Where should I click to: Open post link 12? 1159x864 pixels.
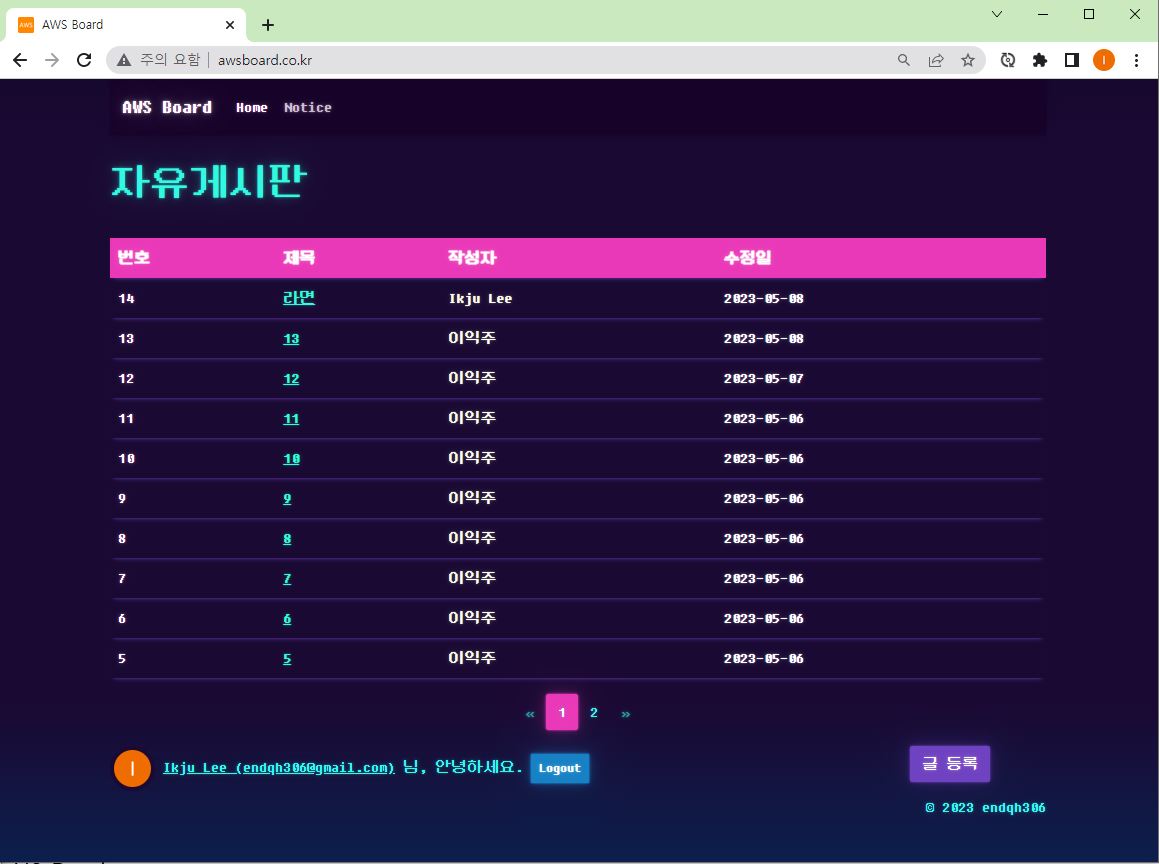coord(291,378)
